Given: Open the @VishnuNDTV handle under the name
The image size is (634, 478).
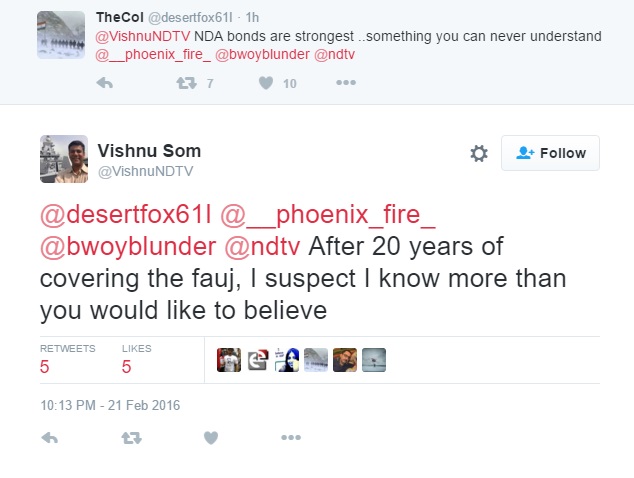Looking at the screenshot, I should (x=145, y=172).
